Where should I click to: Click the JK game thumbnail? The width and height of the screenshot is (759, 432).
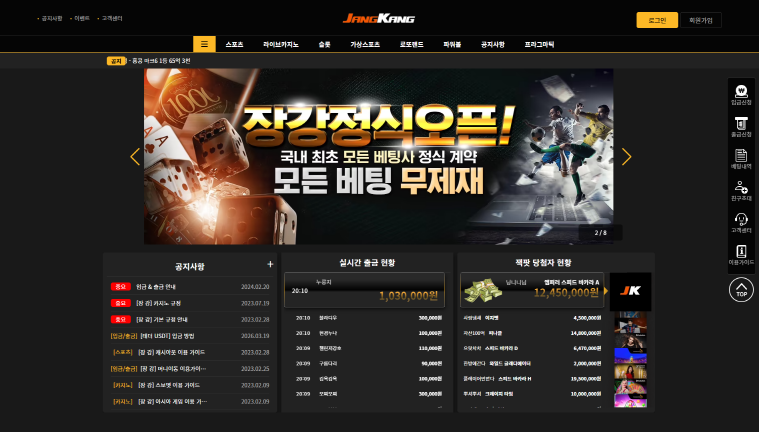630,291
